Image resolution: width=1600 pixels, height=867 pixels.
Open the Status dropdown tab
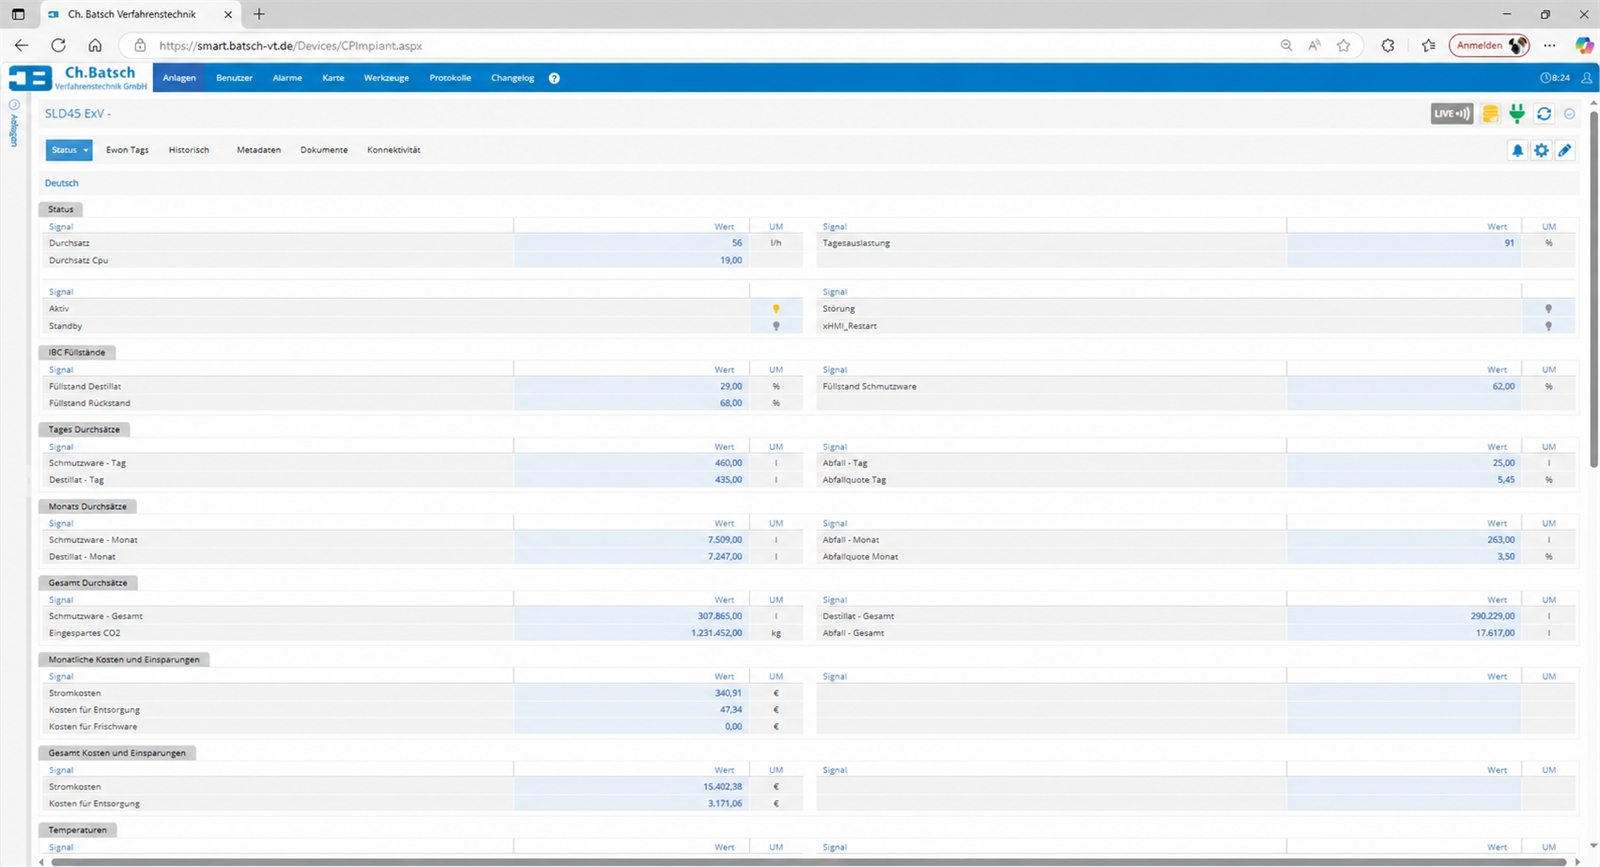click(x=69, y=150)
